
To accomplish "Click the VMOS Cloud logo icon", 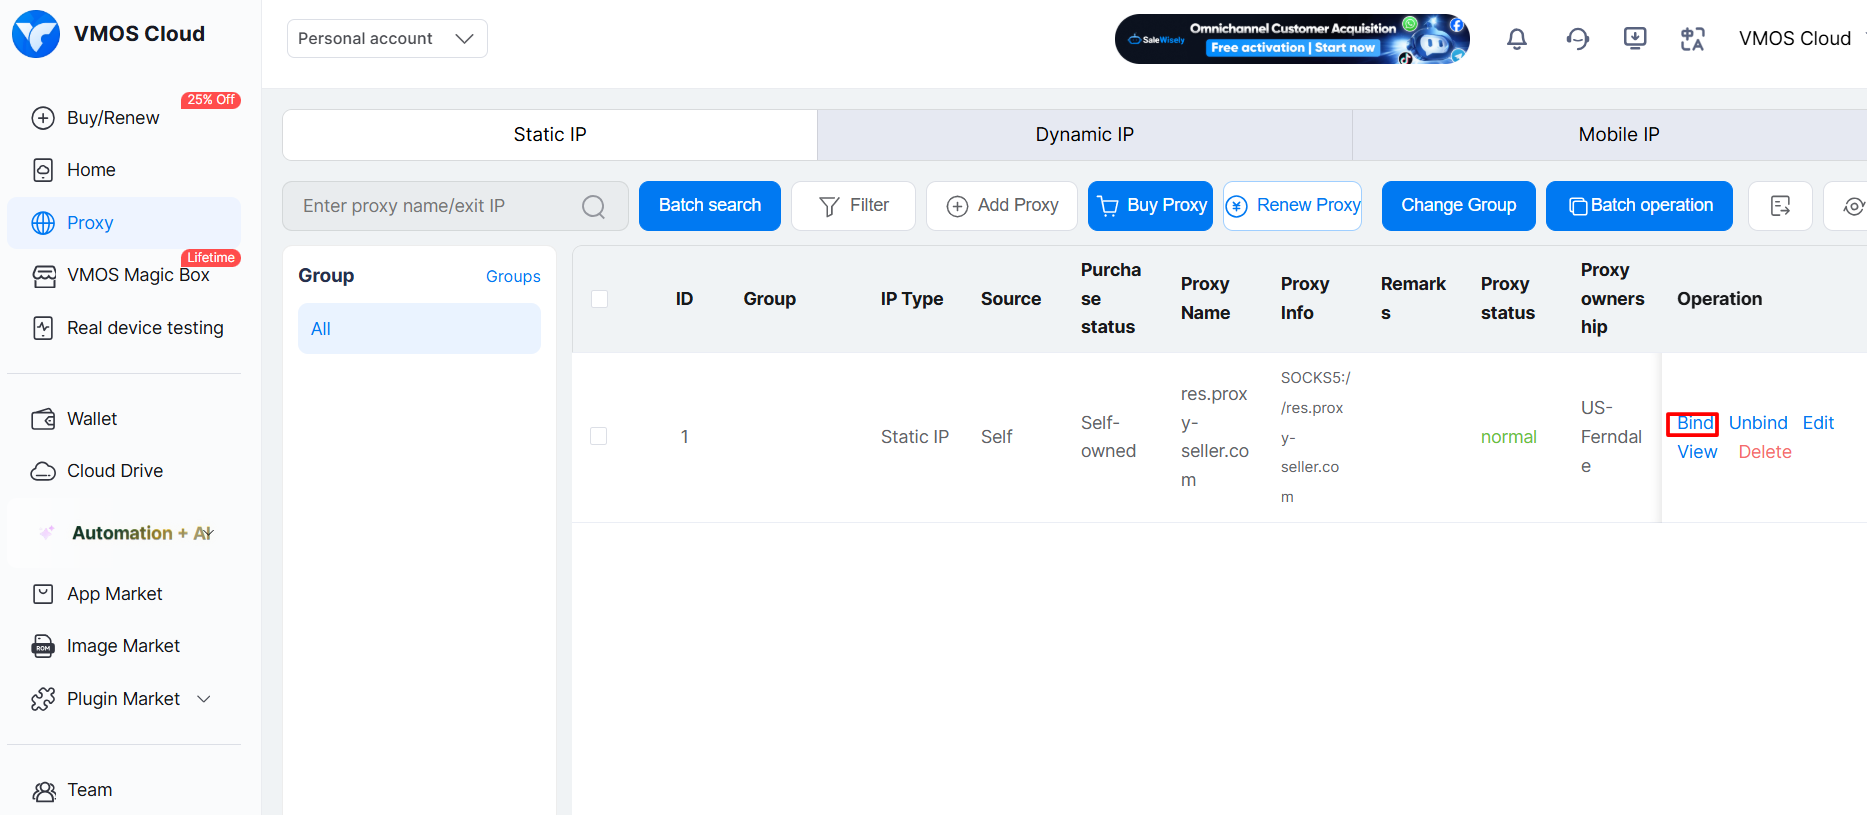I will click(x=36, y=34).
